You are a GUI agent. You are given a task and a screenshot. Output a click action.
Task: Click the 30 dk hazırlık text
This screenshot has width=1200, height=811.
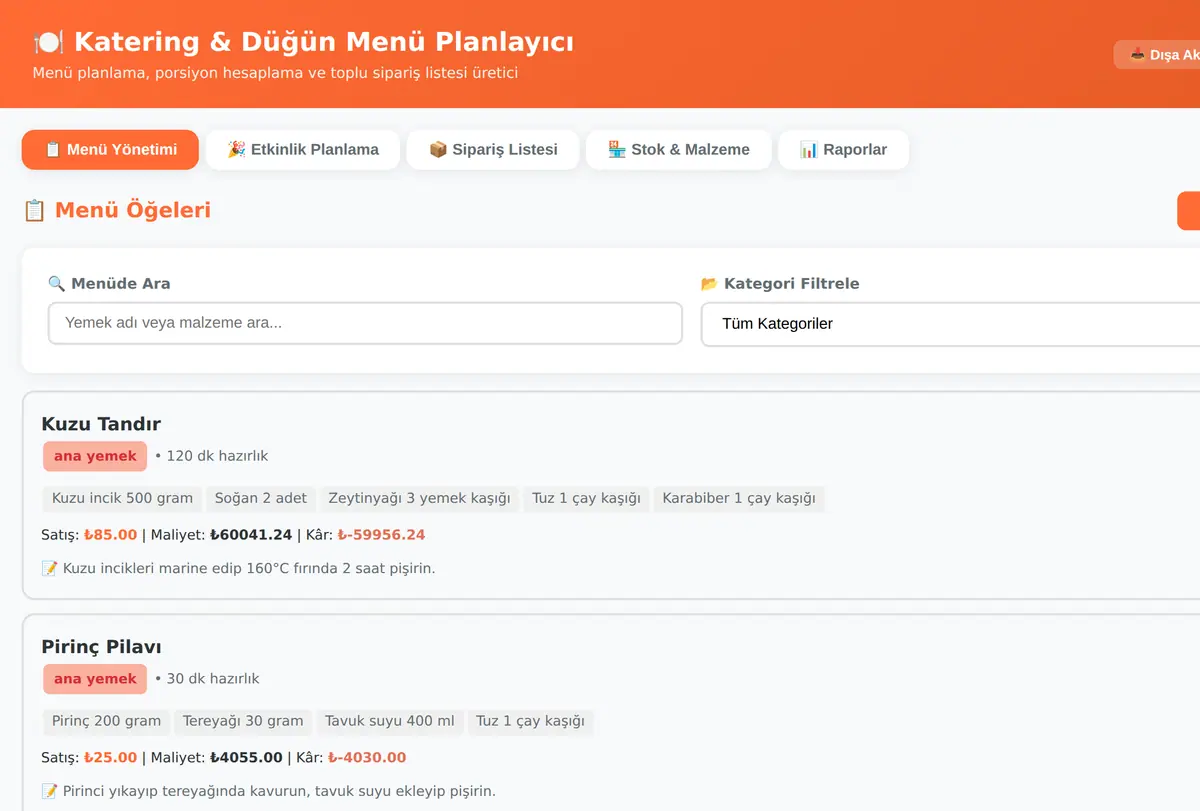pyautogui.click(x=213, y=679)
